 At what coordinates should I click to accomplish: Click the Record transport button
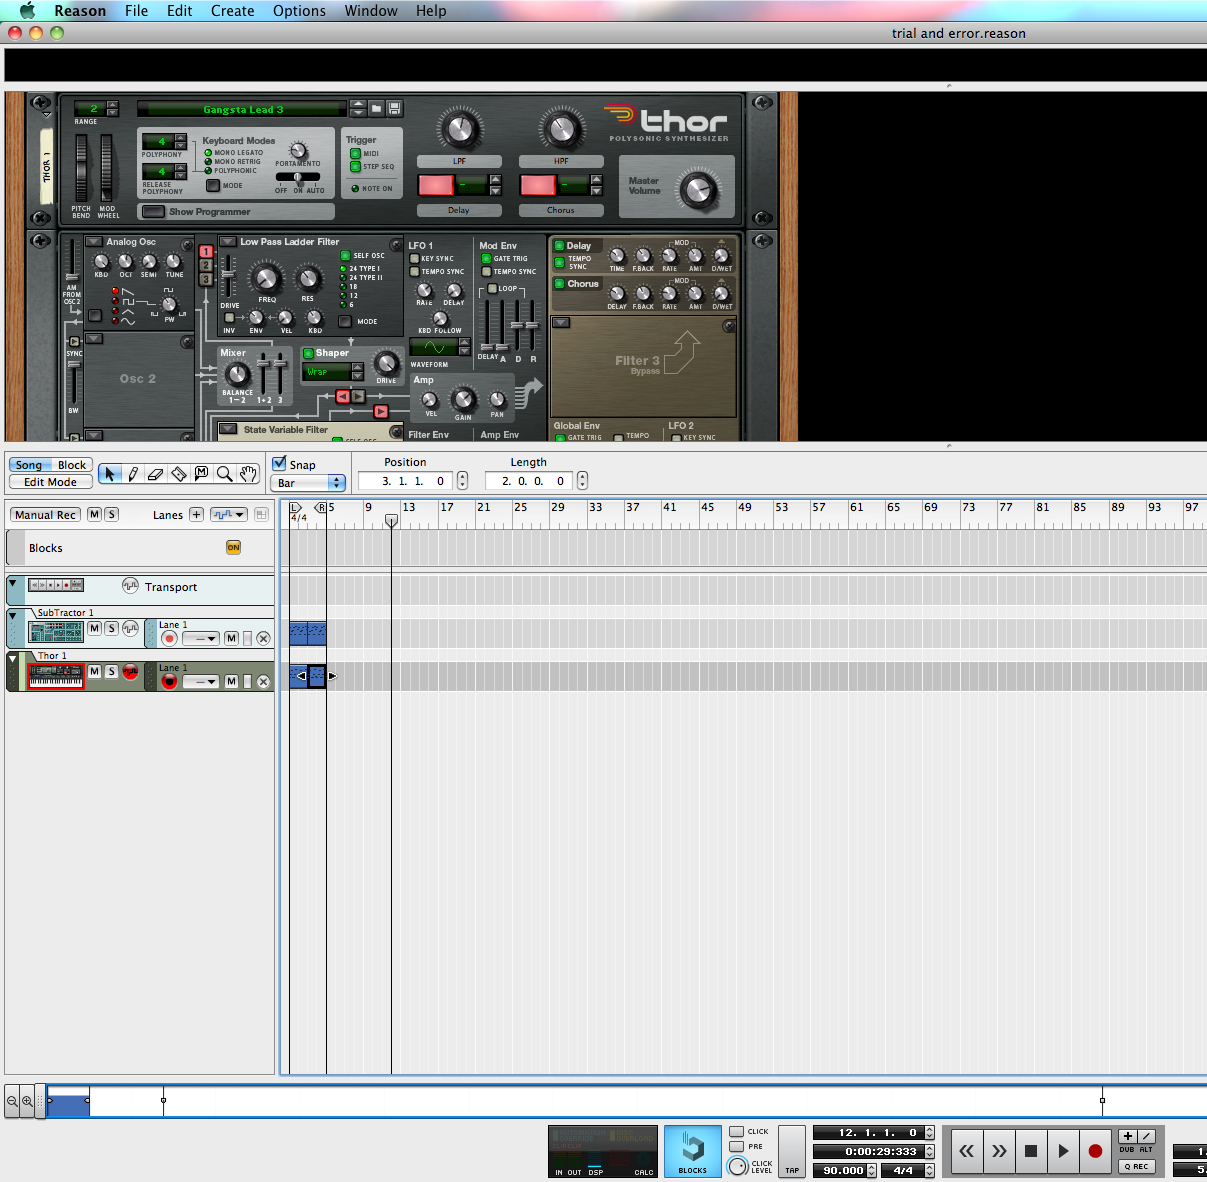coord(1095,1151)
